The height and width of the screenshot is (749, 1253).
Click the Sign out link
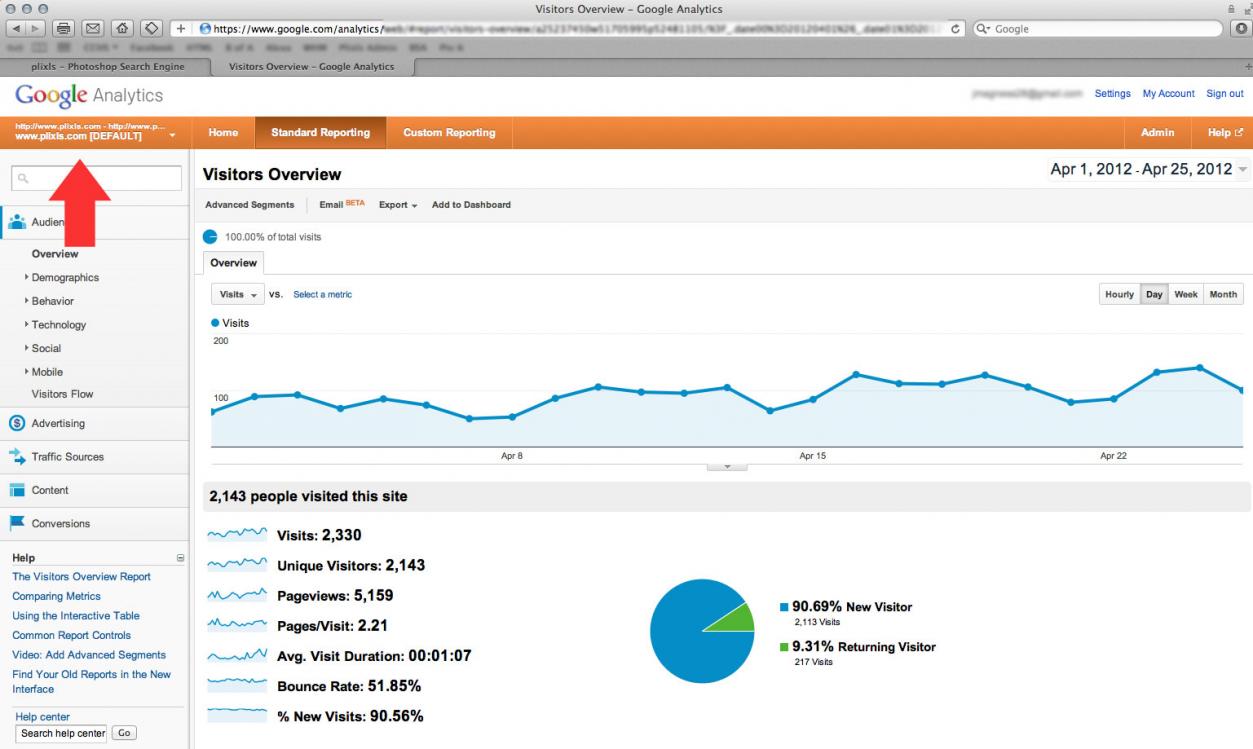[1225, 94]
